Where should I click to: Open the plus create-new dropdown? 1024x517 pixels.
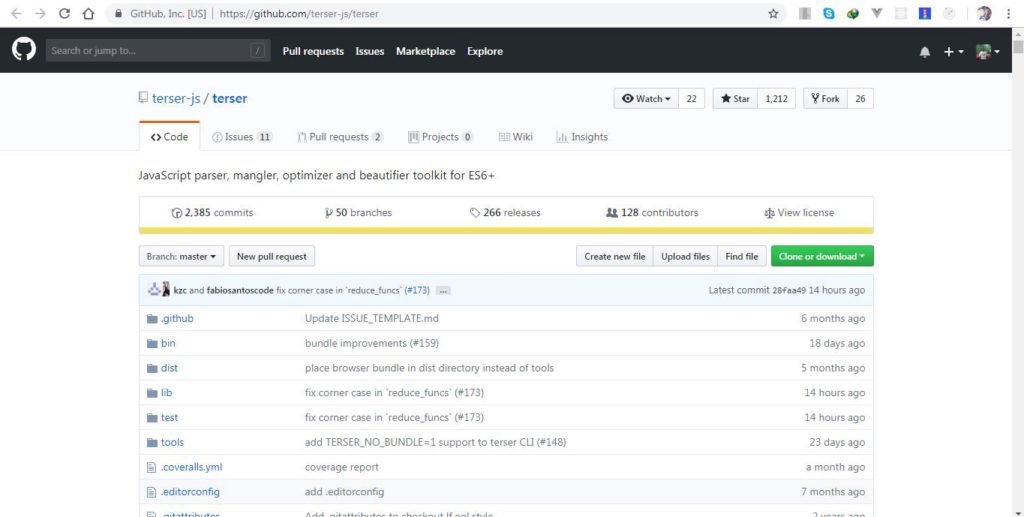point(953,52)
